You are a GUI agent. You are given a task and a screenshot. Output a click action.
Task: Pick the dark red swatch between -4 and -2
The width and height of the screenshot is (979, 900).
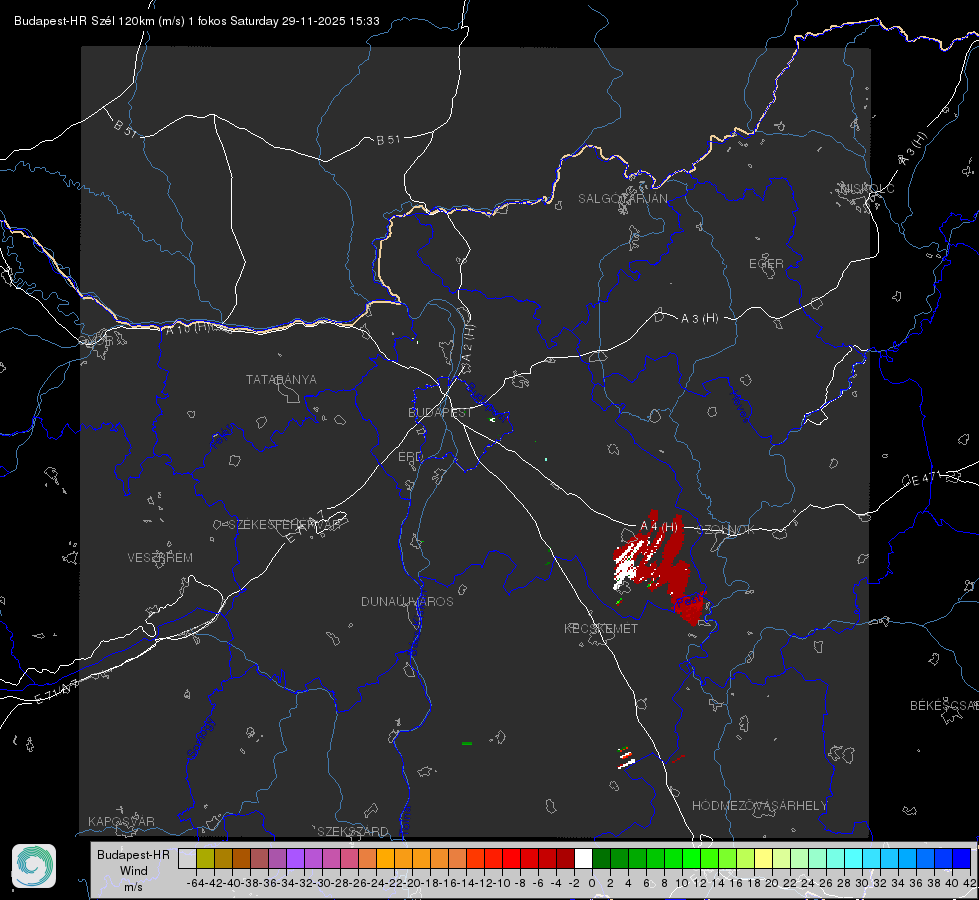566,858
